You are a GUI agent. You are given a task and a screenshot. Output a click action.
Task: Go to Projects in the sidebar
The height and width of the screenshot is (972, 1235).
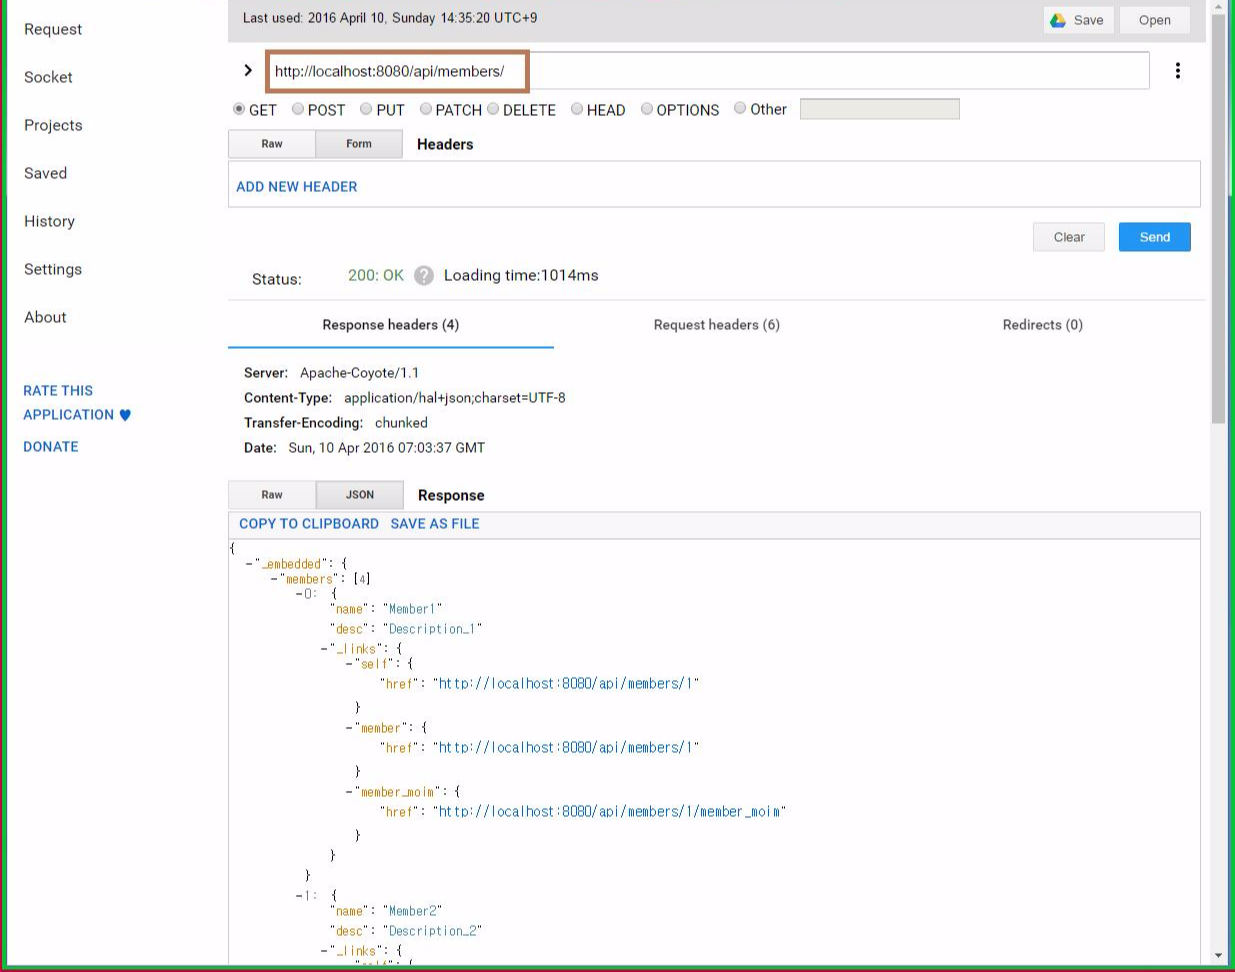point(53,125)
